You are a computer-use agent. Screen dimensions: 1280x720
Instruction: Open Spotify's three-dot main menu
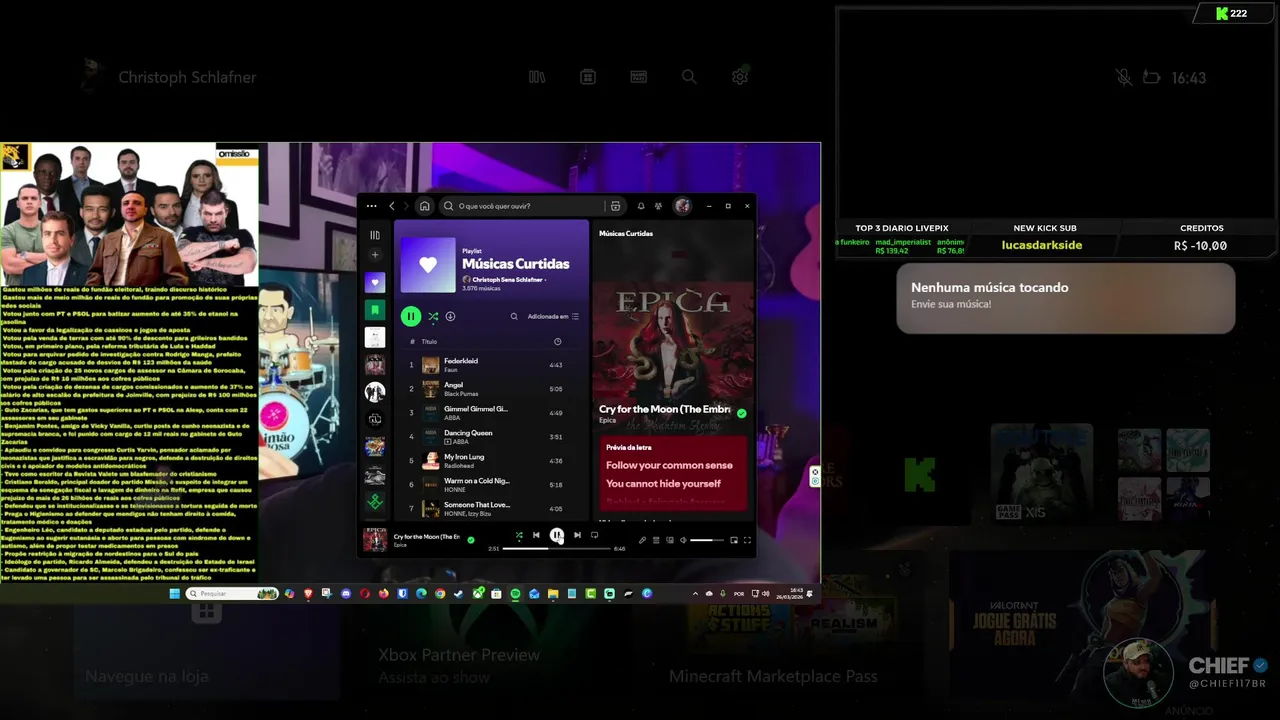click(x=372, y=206)
